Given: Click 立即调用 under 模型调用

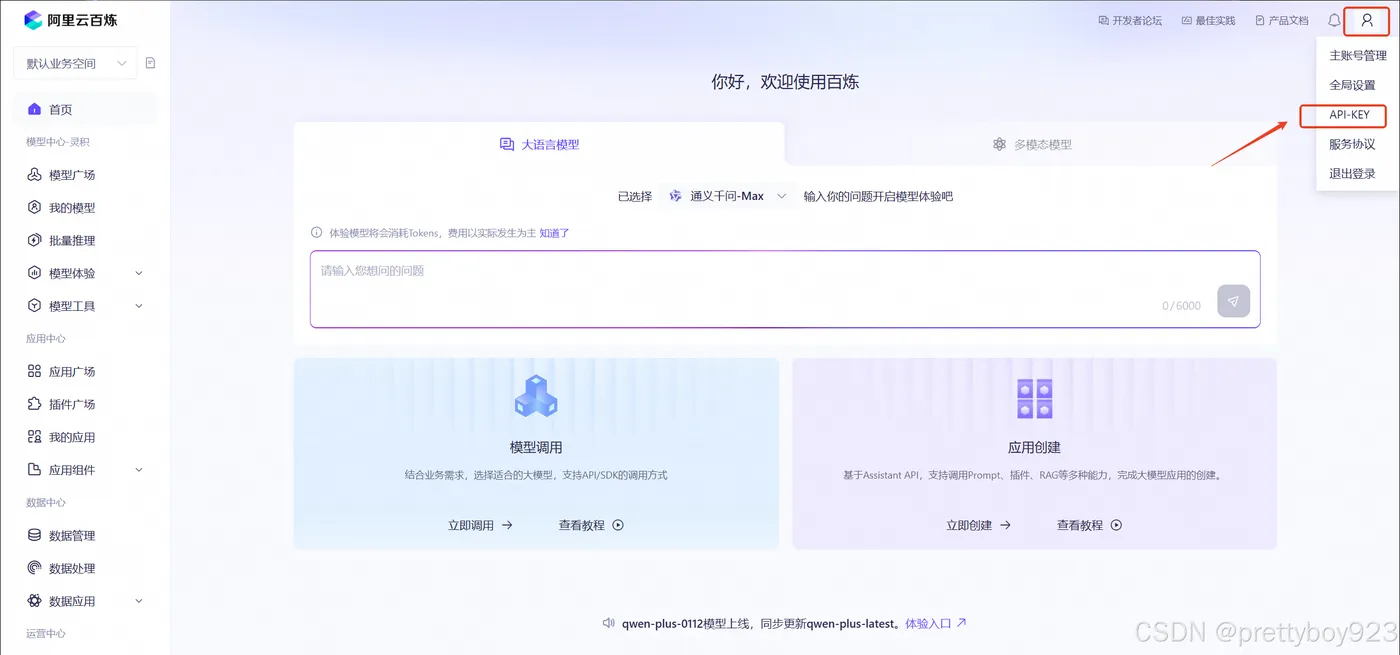Looking at the screenshot, I should point(480,525).
